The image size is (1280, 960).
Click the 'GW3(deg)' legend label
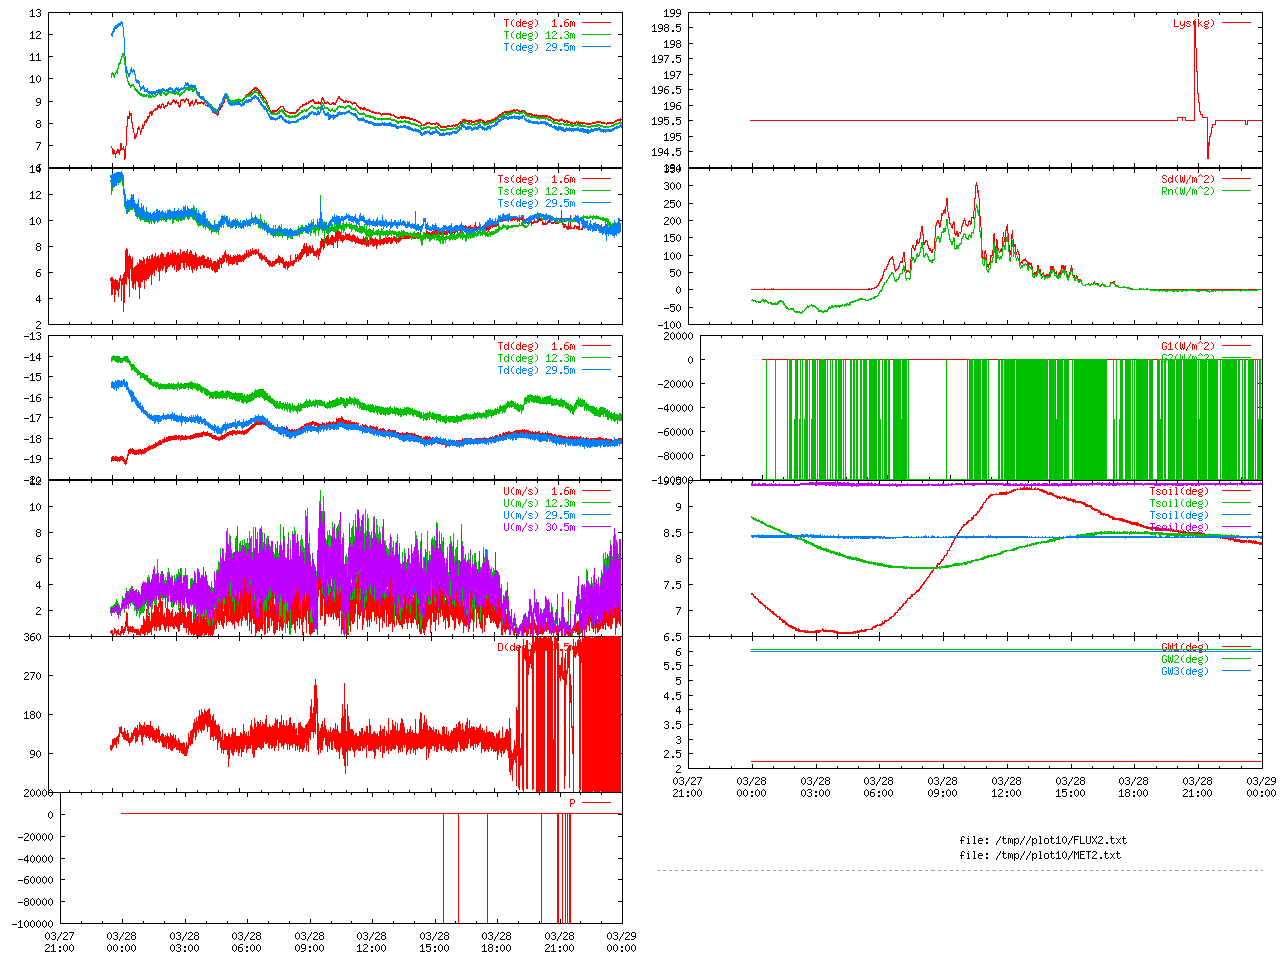(x=1185, y=671)
